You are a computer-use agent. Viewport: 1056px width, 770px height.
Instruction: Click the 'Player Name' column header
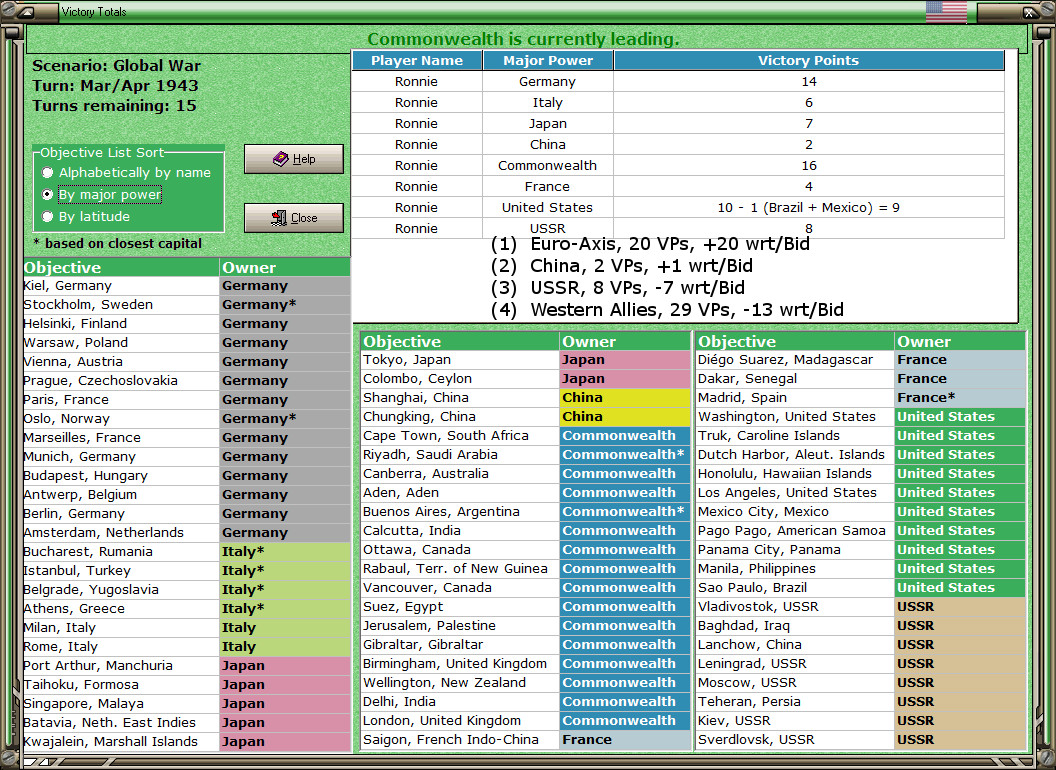(417, 60)
